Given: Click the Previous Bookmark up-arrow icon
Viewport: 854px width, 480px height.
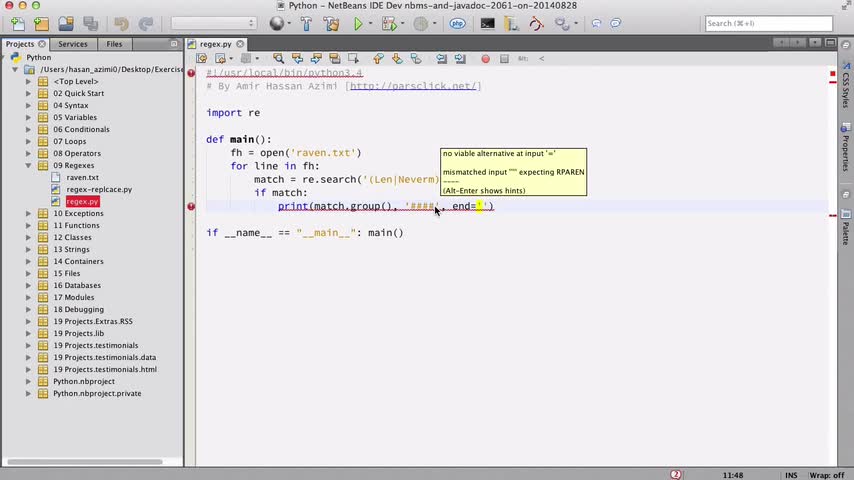Looking at the screenshot, I should coord(379,58).
